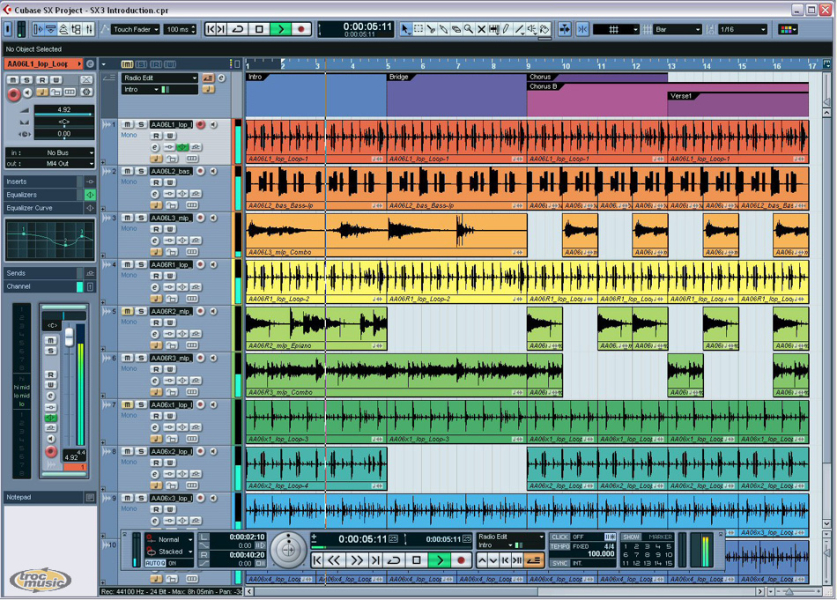Toggle SYNC button in Transport panel

[x=559, y=563]
